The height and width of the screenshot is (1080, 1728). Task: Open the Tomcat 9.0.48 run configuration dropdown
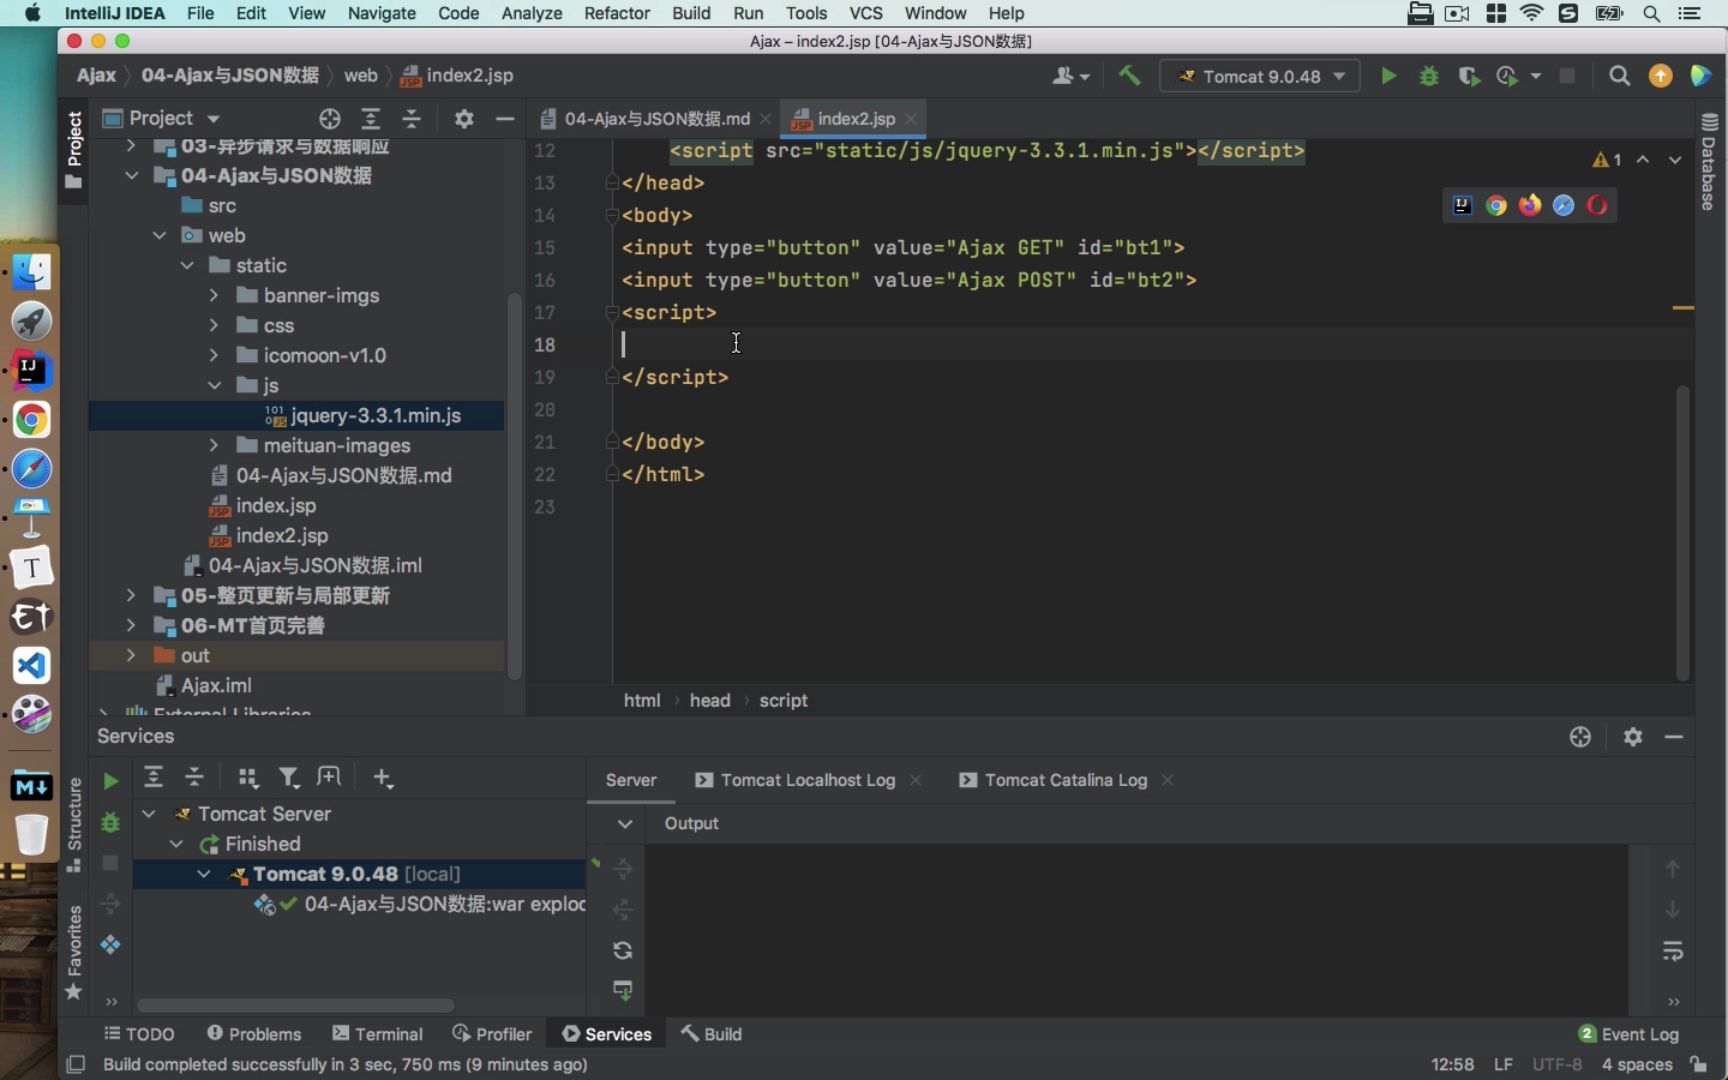coord(1260,76)
